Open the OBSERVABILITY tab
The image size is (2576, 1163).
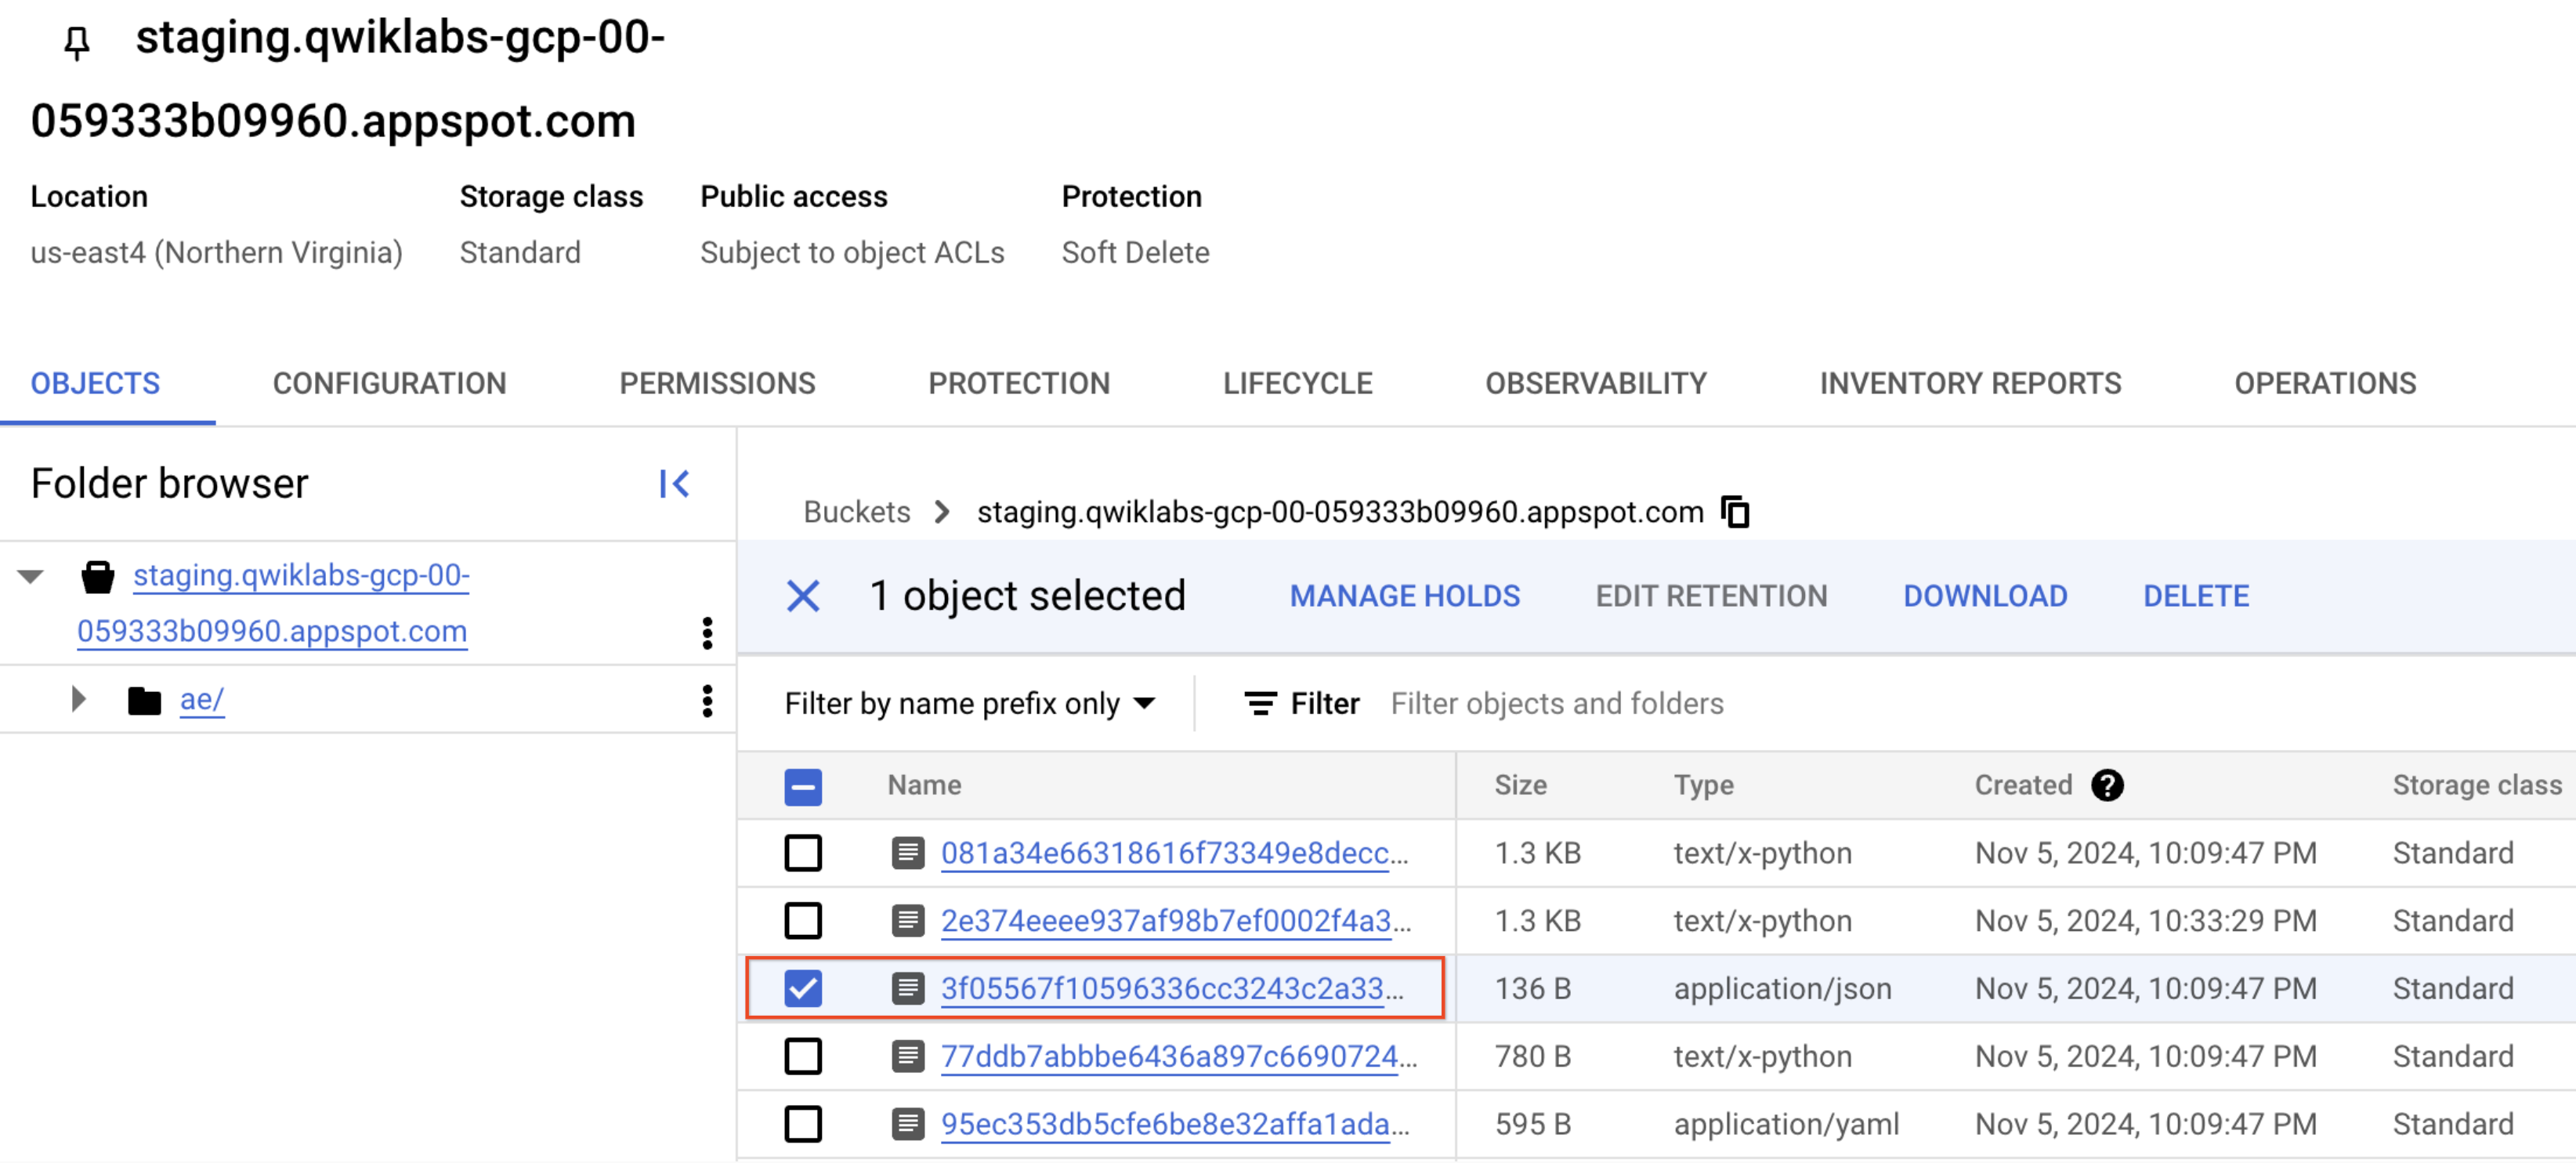(1596, 384)
